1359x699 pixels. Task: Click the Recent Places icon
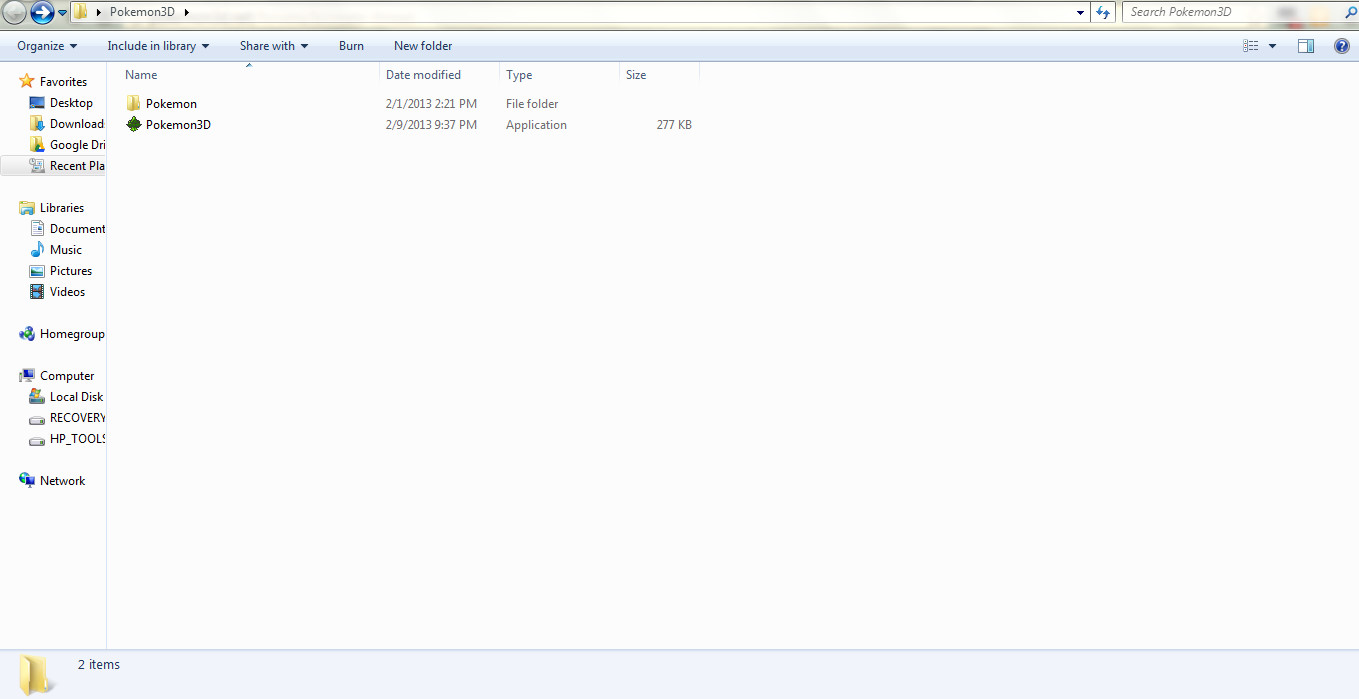[37, 166]
